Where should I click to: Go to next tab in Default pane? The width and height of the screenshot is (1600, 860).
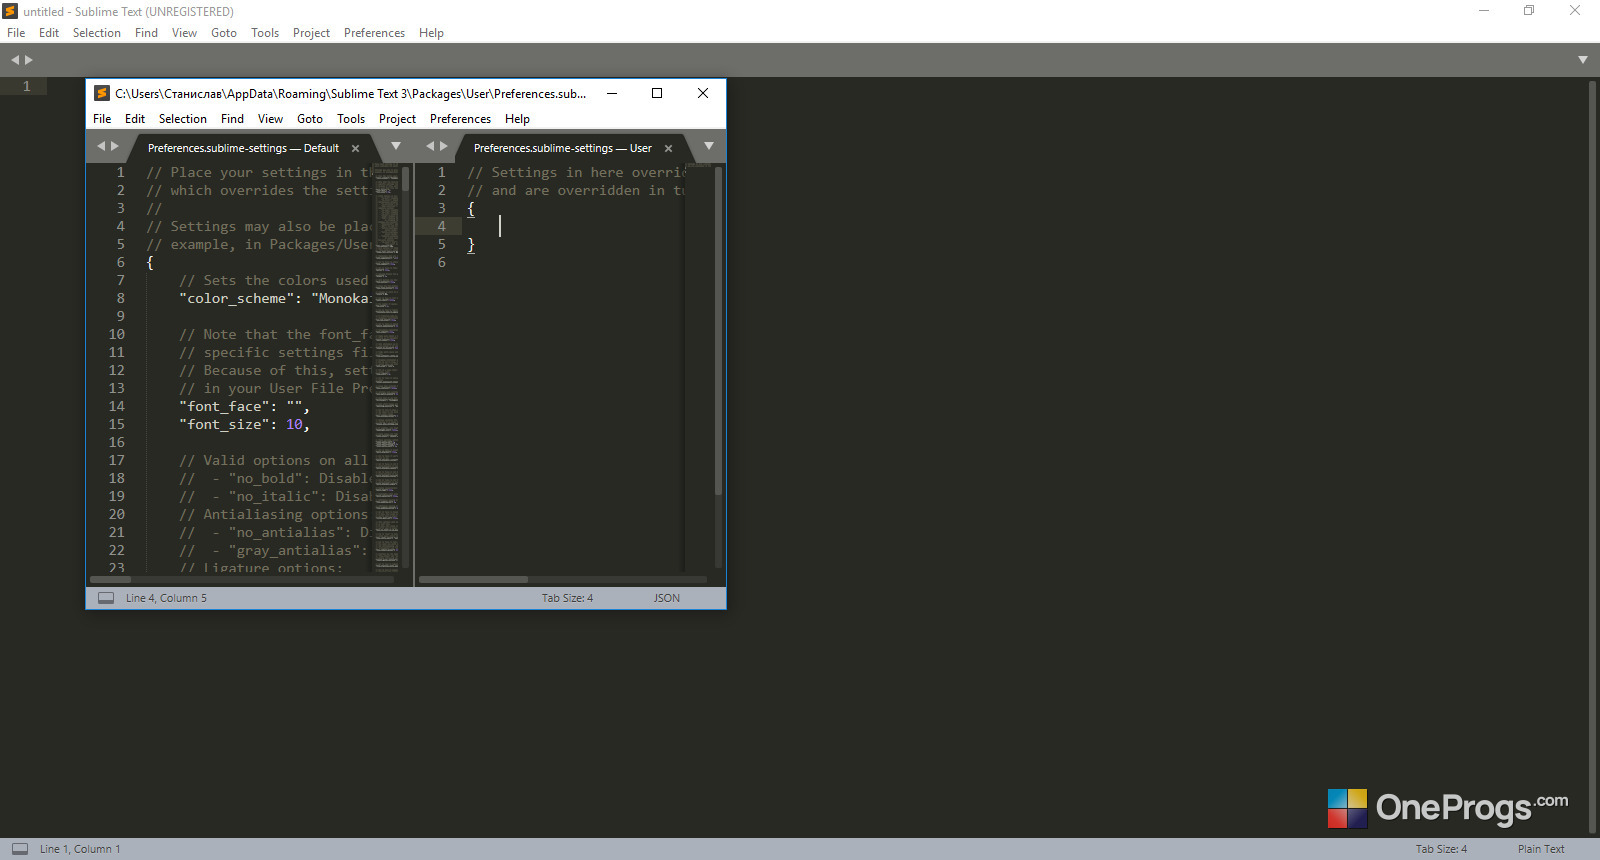click(115, 146)
